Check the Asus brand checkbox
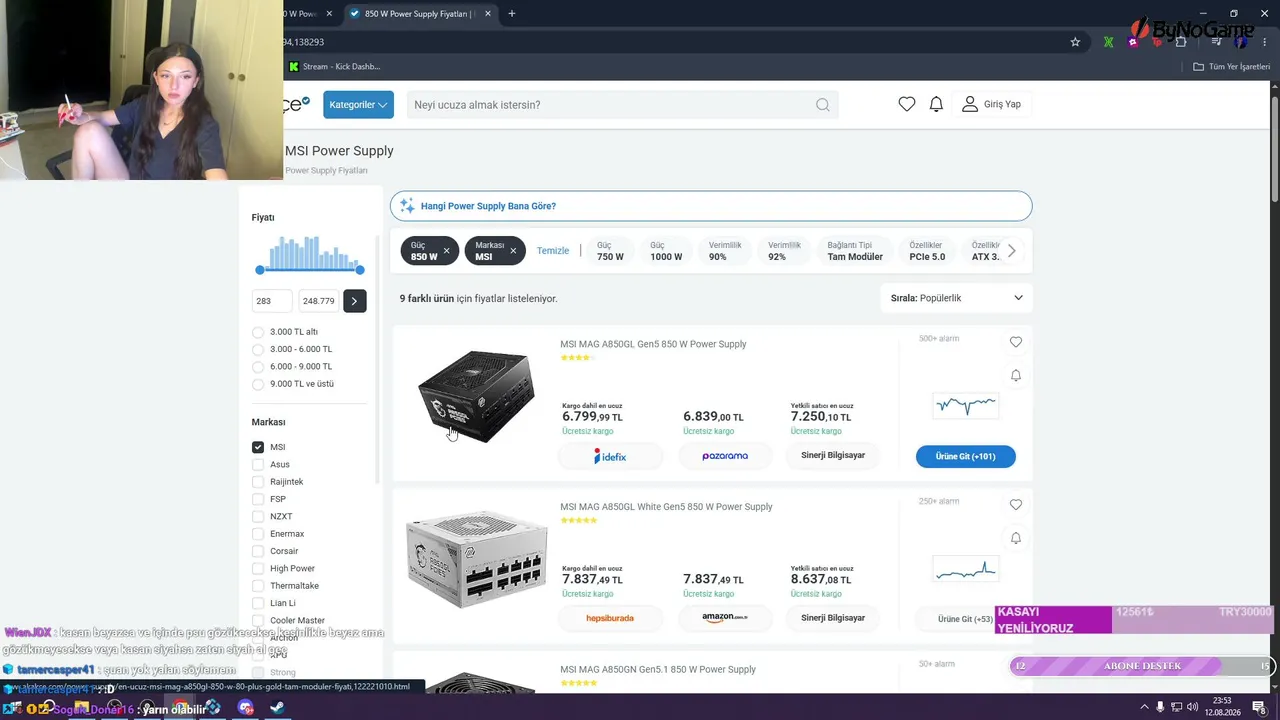 point(258,464)
